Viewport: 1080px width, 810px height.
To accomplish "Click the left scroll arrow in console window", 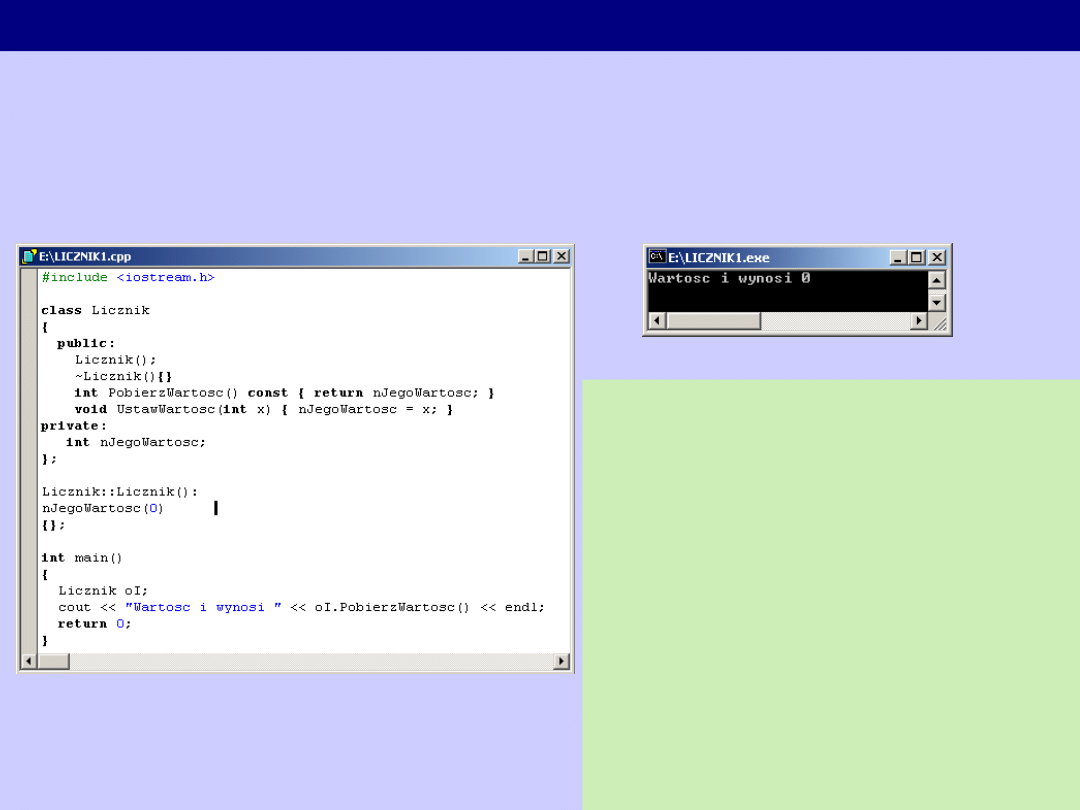I will pyautogui.click(x=657, y=320).
